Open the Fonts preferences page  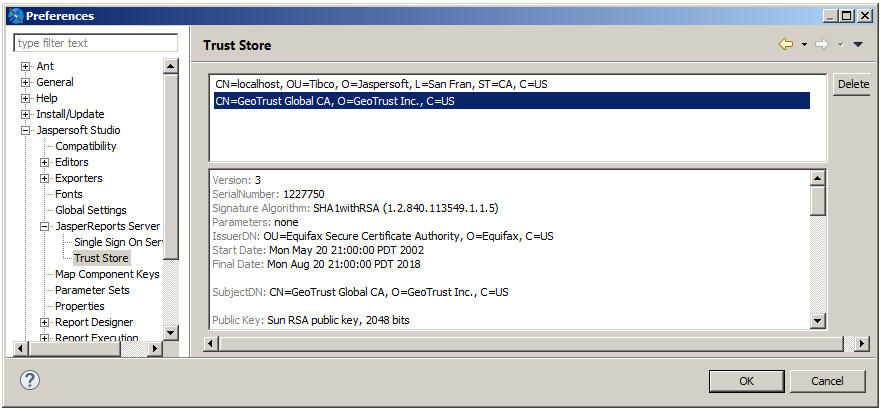coord(69,195)
